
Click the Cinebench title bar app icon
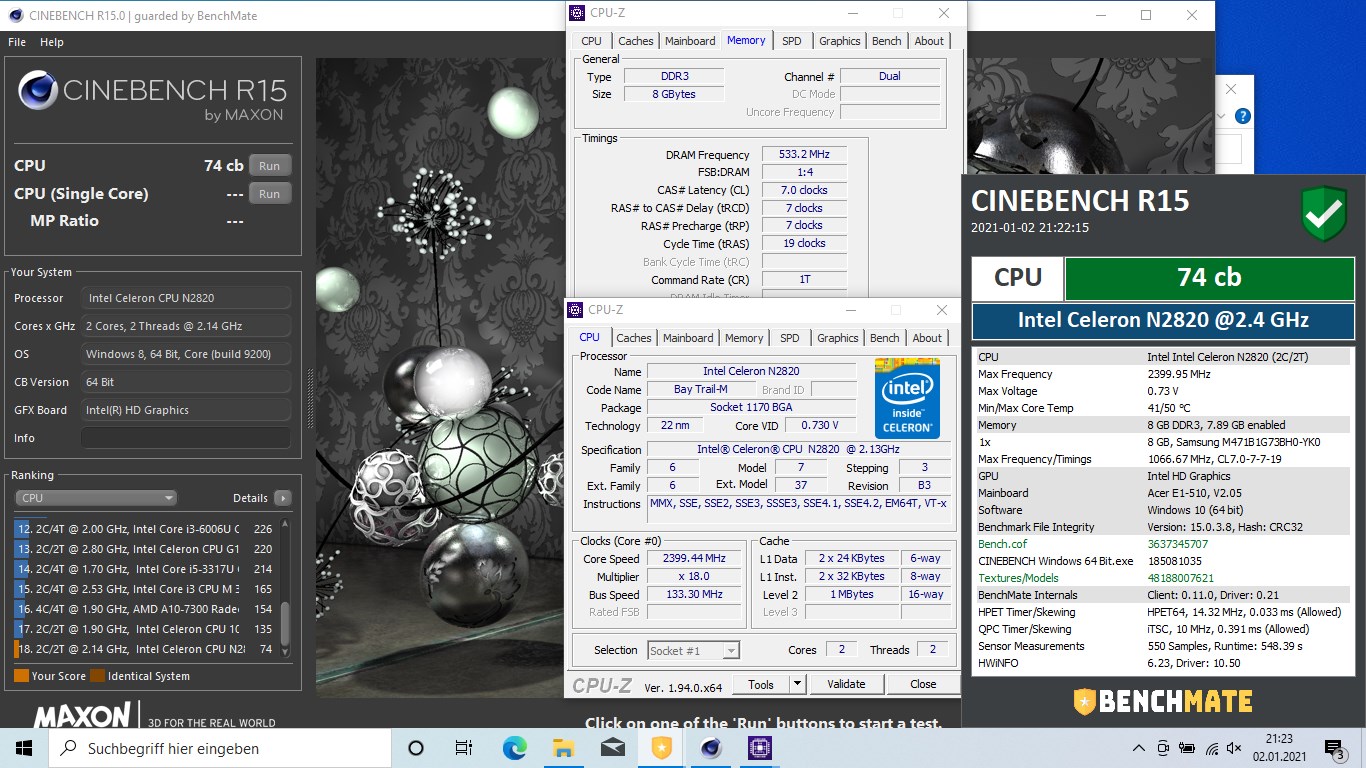pos(14,15)
